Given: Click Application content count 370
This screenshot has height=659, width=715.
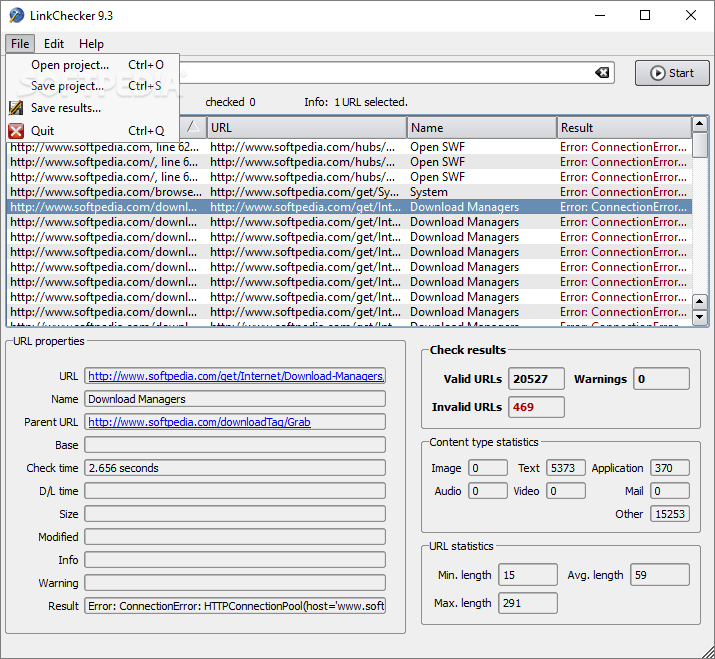Looking at the screenshot, I should coord(670,468).
